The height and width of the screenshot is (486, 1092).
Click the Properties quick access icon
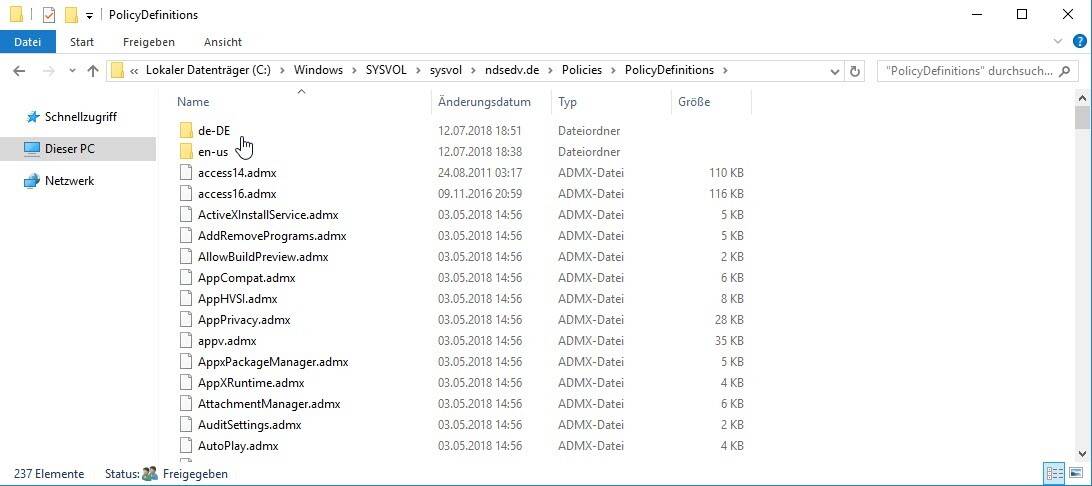click(48, 15)
